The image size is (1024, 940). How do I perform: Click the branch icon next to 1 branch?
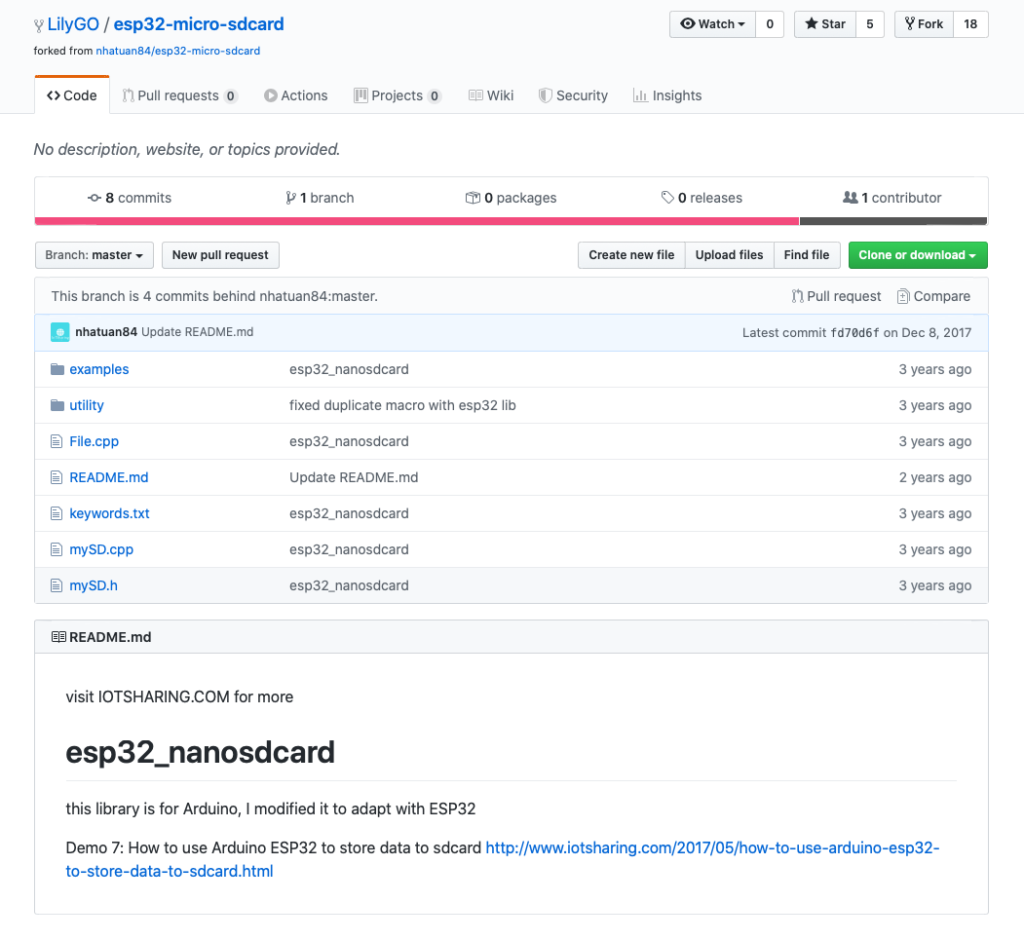coord(291,198)
